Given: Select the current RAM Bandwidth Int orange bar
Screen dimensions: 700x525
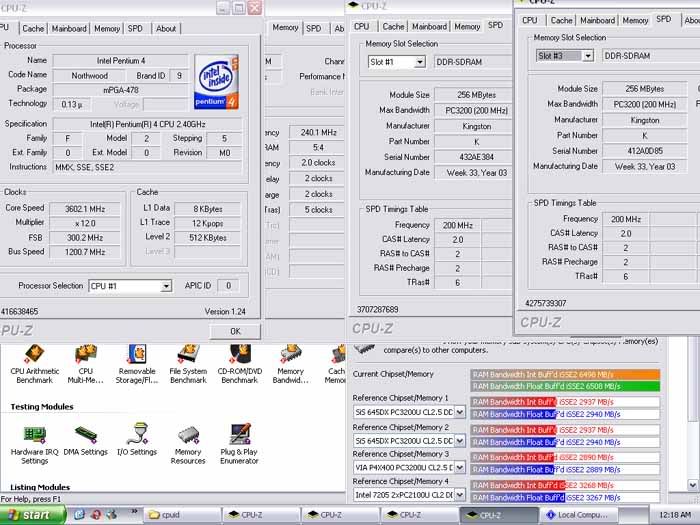Looking at the screenshot, I should click(565, 374).
